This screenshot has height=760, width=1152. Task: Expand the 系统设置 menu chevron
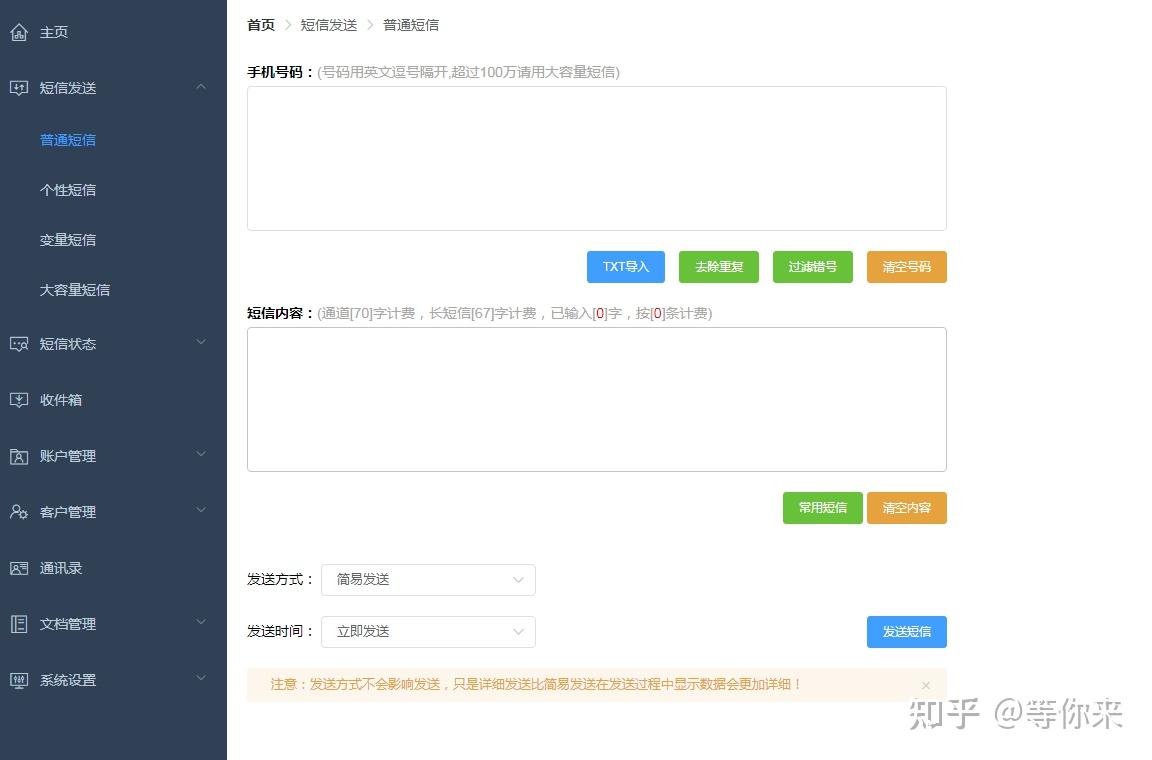tap(201, 678)
